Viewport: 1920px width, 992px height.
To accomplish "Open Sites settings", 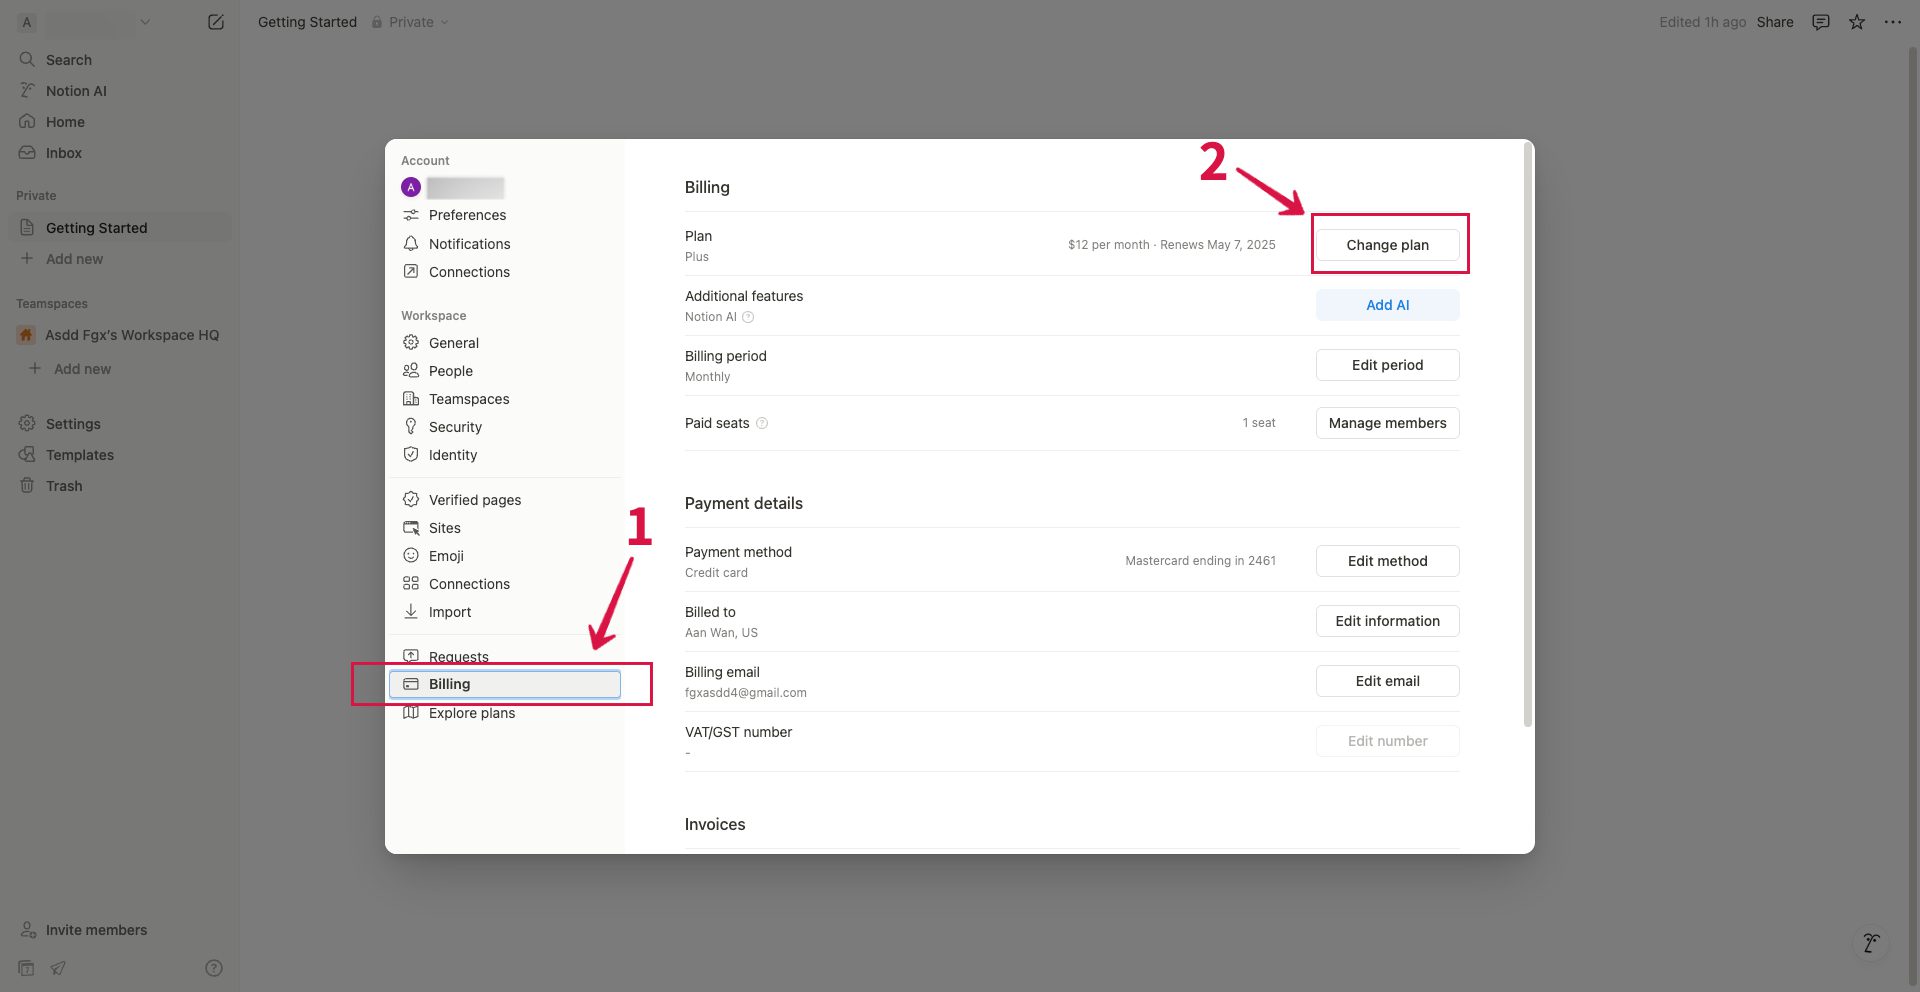I will pos(505,528).
